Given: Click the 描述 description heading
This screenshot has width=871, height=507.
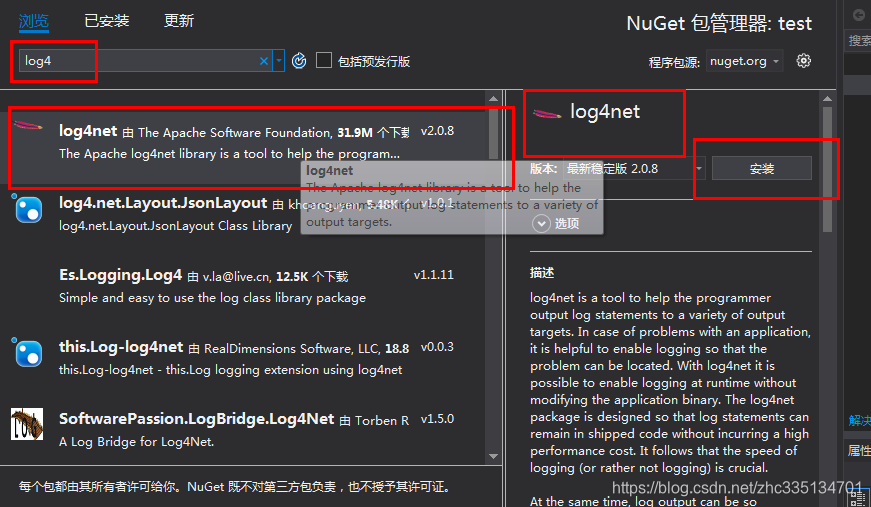Looking at the screenshot, I should [x=542, y=273].
